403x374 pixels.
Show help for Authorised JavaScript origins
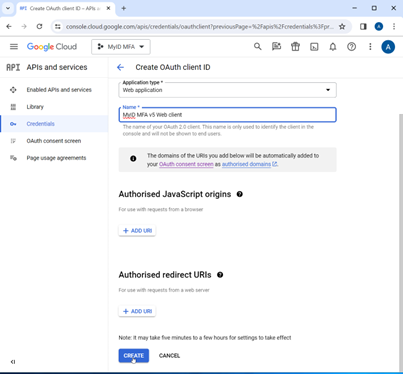(239, 194)
